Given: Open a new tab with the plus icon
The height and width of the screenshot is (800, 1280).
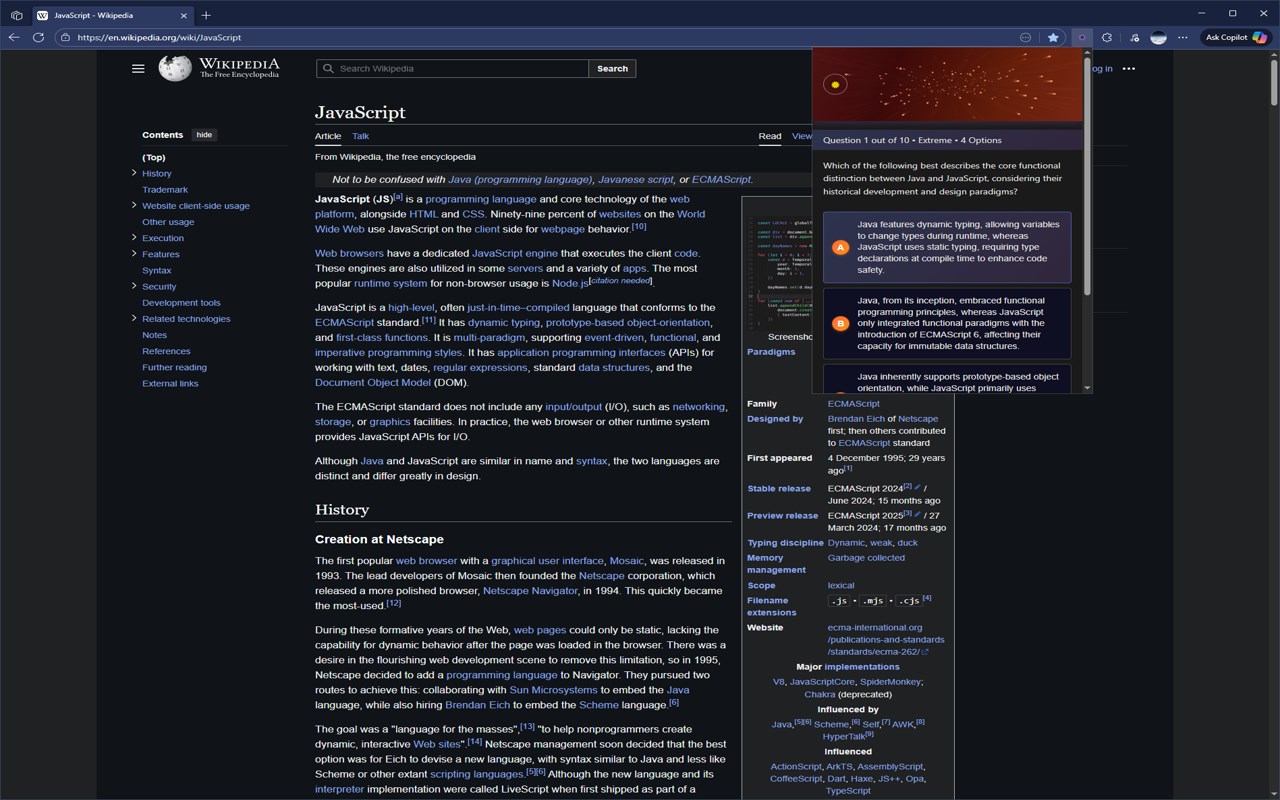Looking at the screenshot, I should 206,15.
